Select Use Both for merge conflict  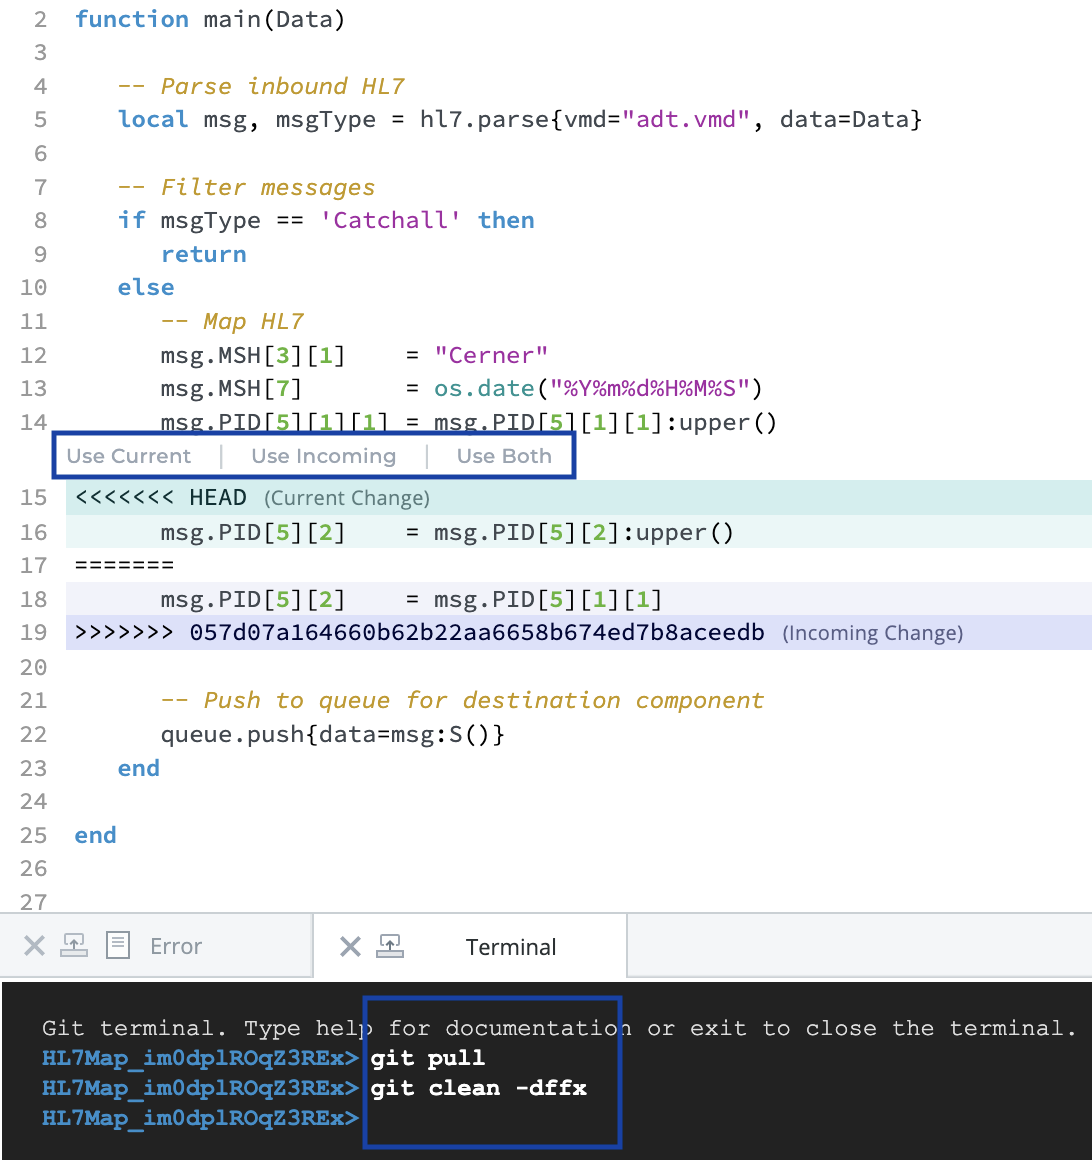tap(504, 456)
